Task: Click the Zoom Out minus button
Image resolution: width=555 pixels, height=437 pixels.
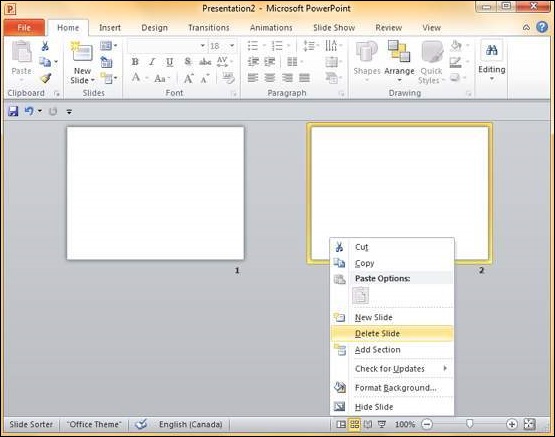Action: point(427,424)
